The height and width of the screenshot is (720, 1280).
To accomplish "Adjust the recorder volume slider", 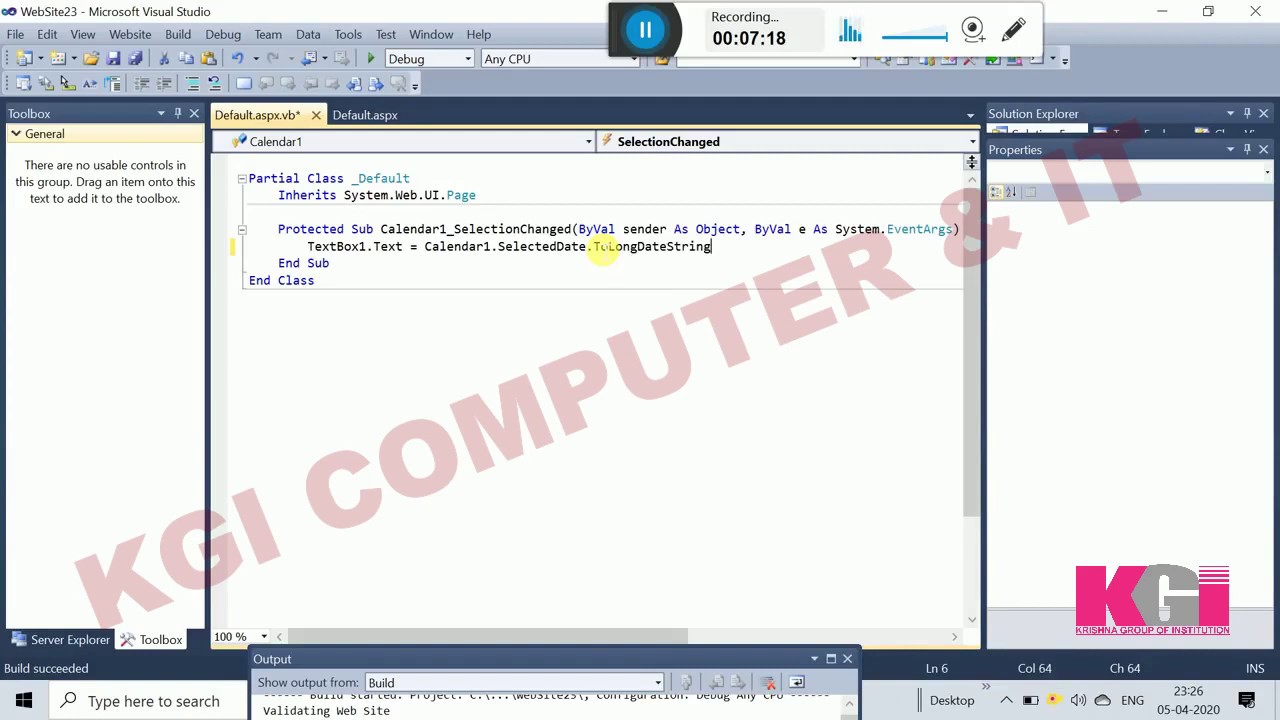I will click(x=915, y=38).
